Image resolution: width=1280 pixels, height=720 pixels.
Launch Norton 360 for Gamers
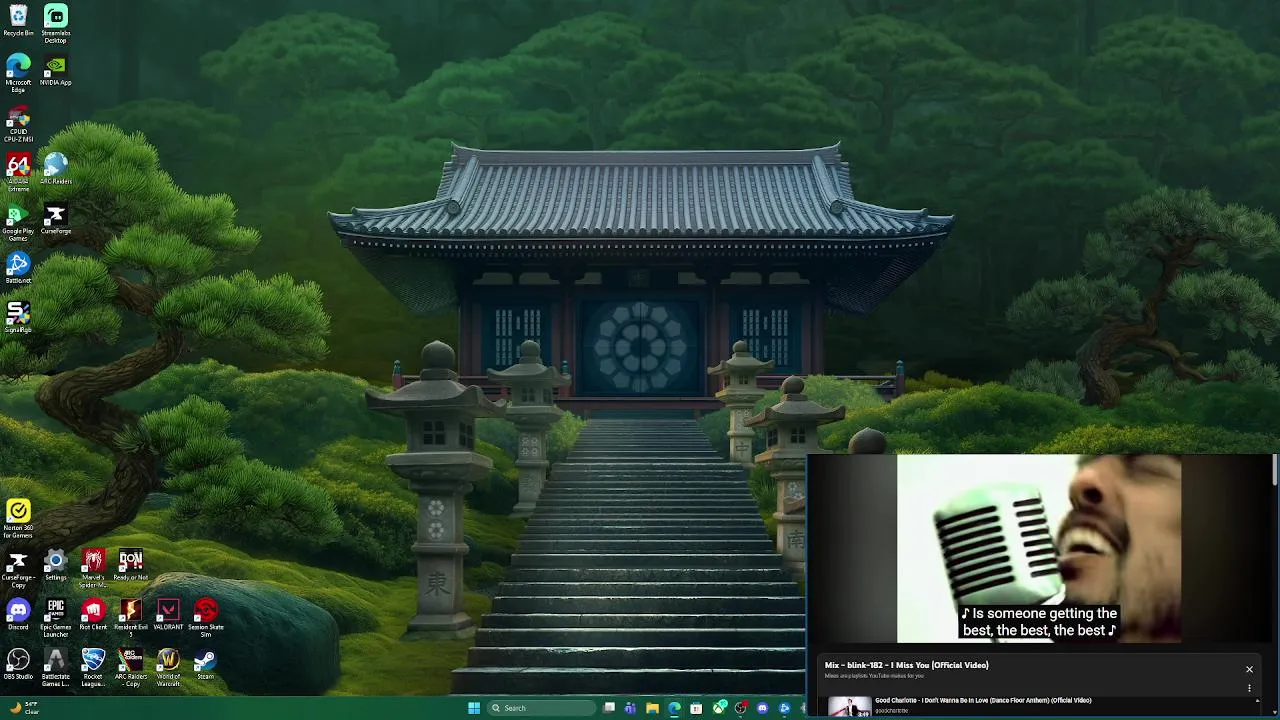(18, 519)
